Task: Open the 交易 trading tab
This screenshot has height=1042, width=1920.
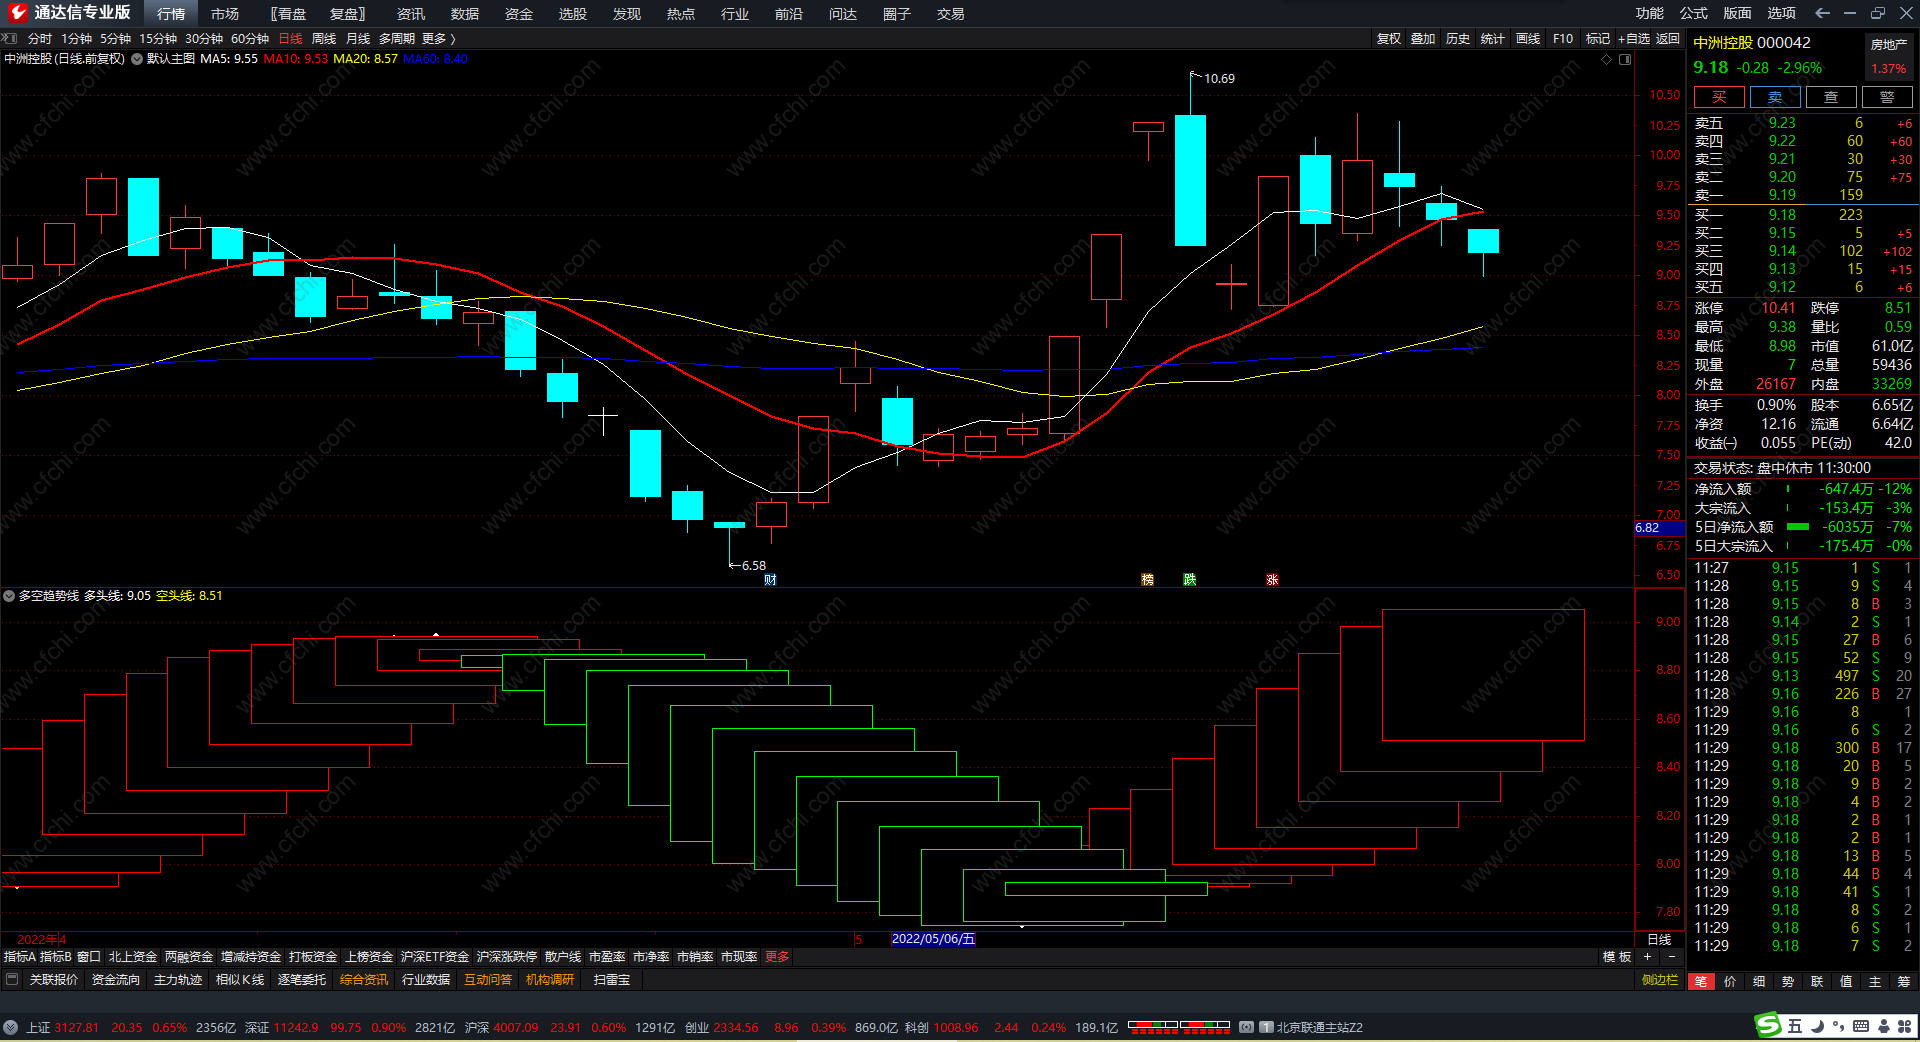Action: [x=951, y=13]
